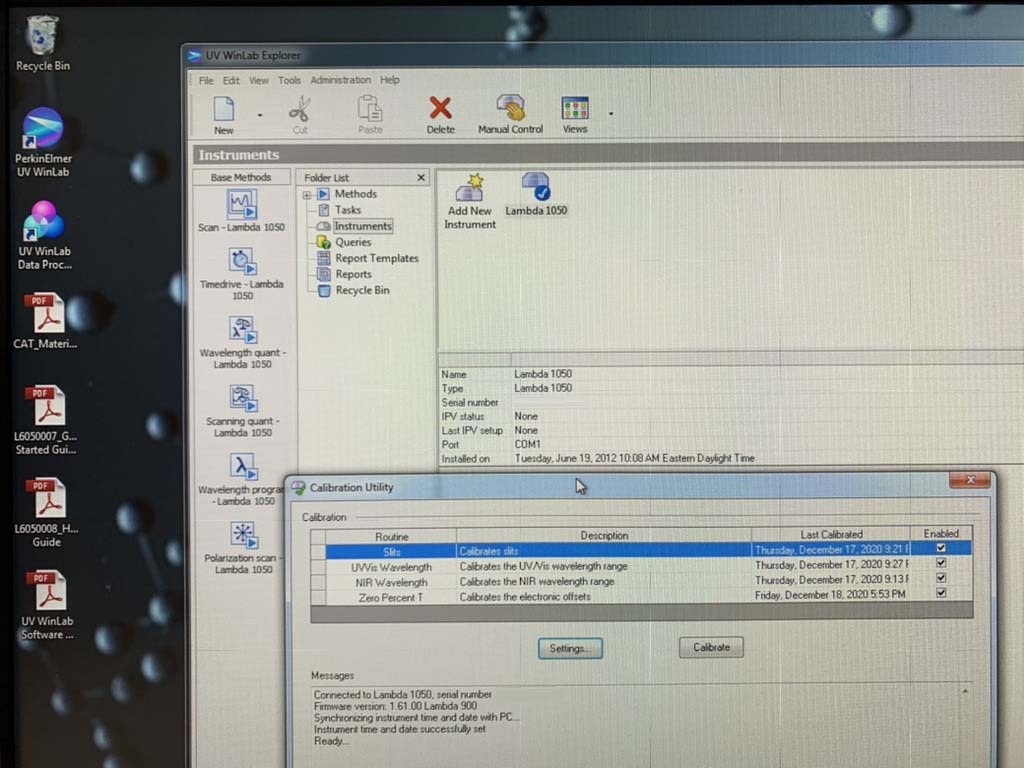Image resolution: width=1024 pixels, height=768 pixels.
Task: Select Wavelength quant - Lambda 1050 method
Action: click(x=242, y=343)
